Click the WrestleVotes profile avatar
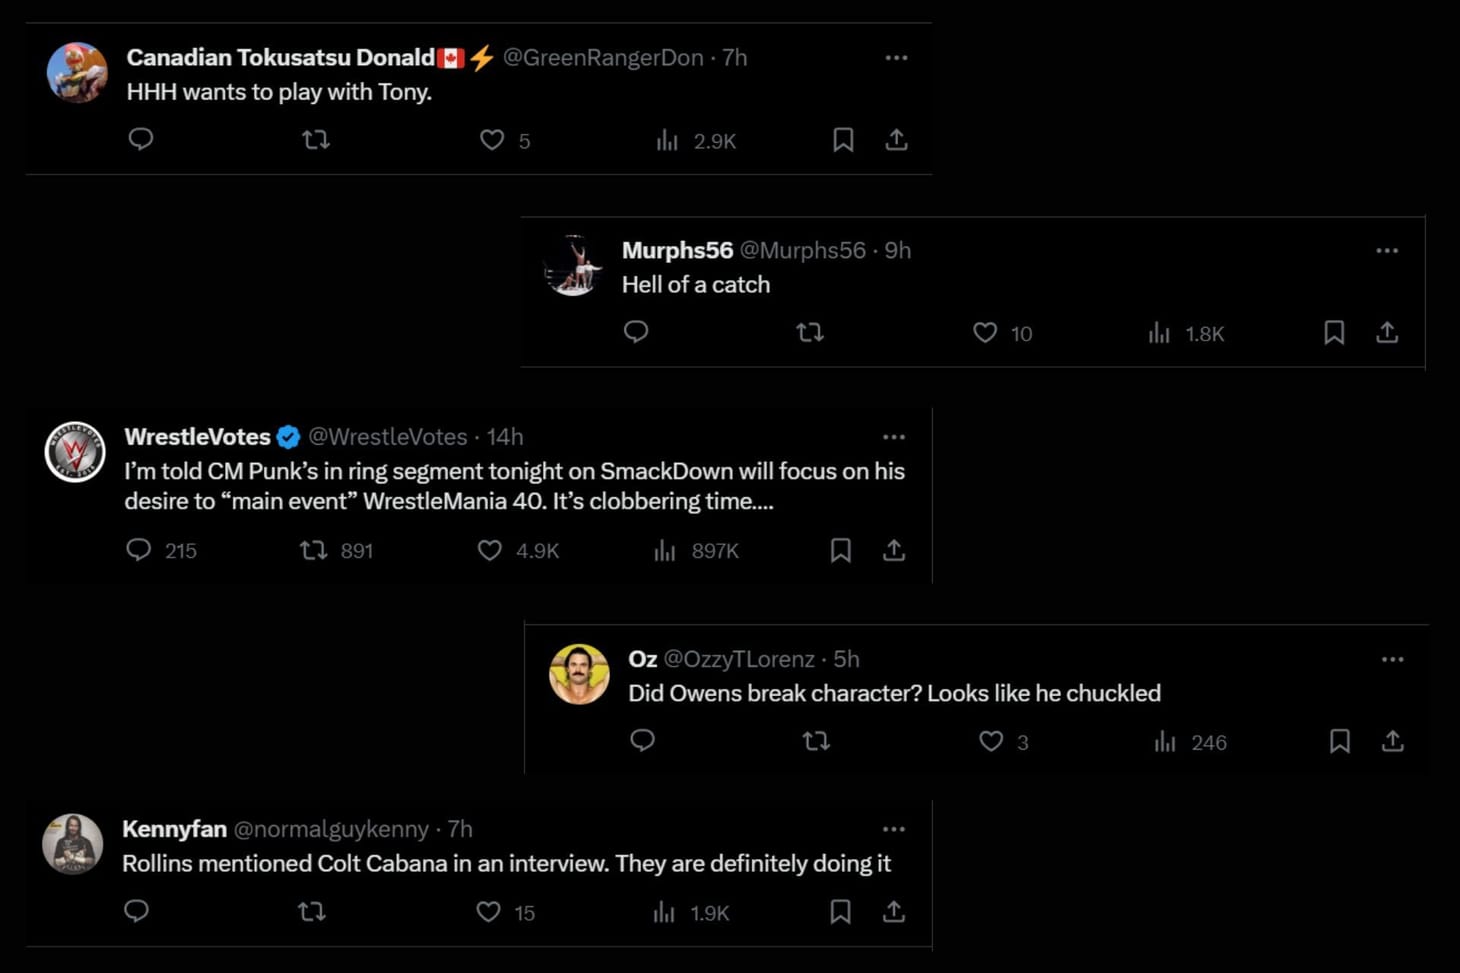This screenshot has height=973, width=1460. coord(75,452)
